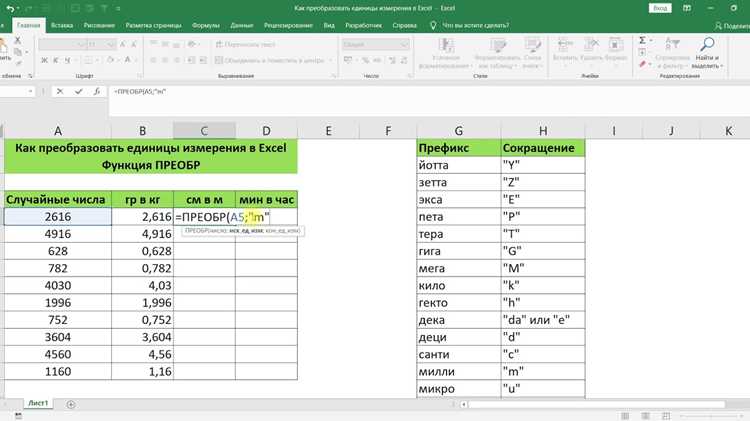This screenshot has width=750, height=421.
Task: Click the Undo arrow in the title bar
Action: point(10,9)
